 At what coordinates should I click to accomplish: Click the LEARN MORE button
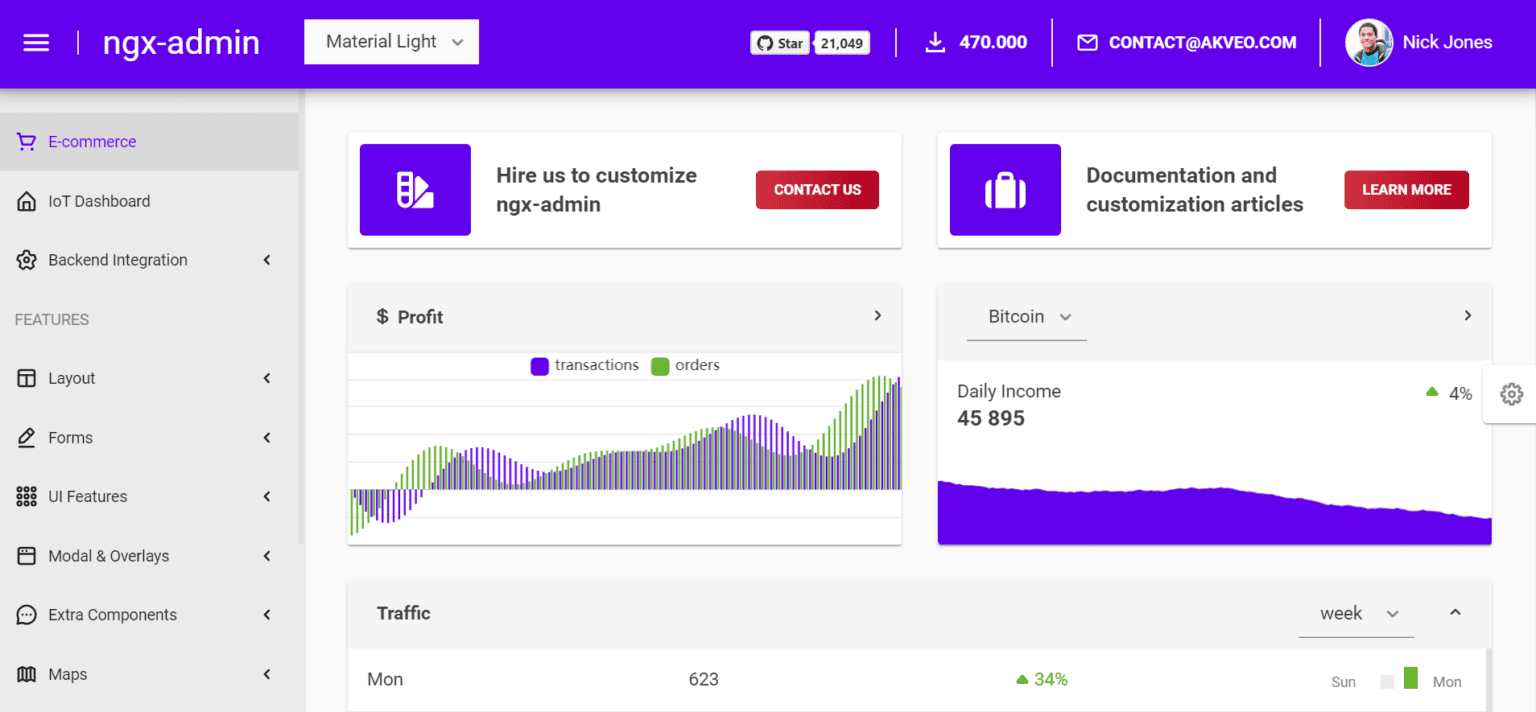pyautogui.click(x=1406, y=189)
